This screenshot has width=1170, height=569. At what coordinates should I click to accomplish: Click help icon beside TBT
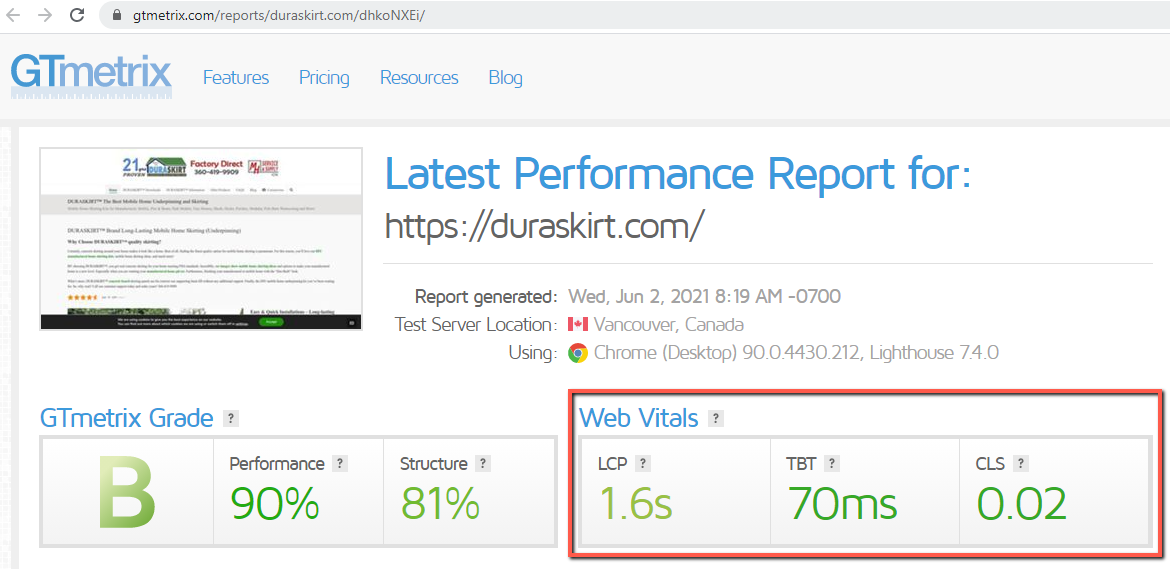tap(833, 464)
